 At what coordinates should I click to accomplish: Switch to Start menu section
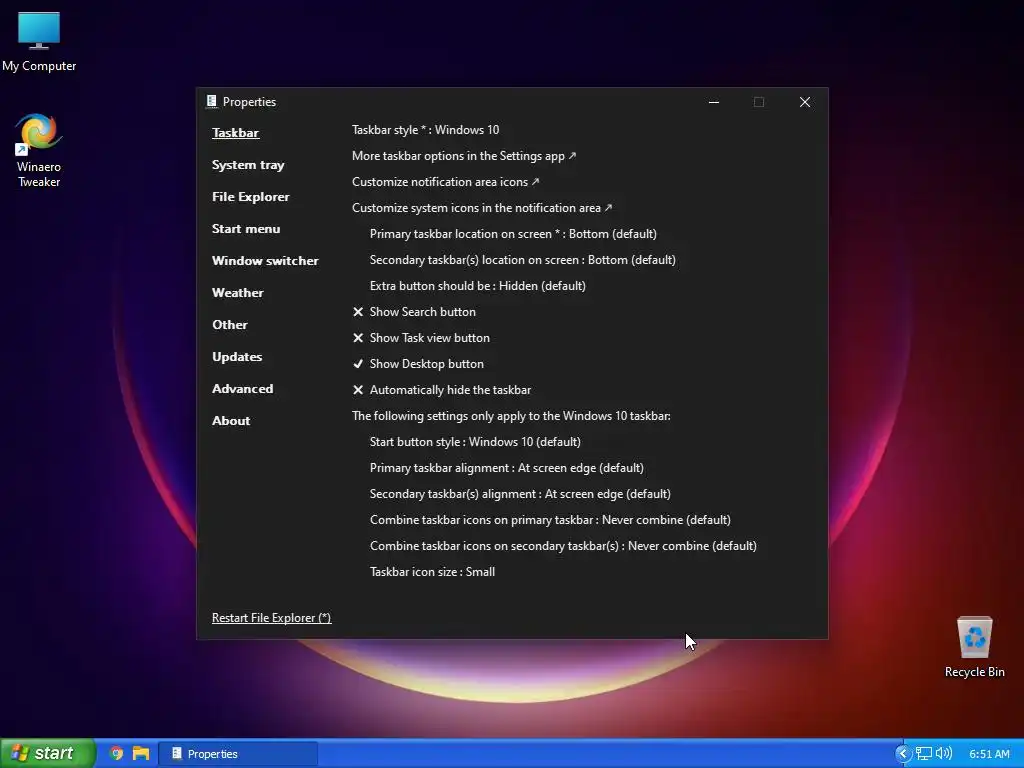[x=246, y=229]
